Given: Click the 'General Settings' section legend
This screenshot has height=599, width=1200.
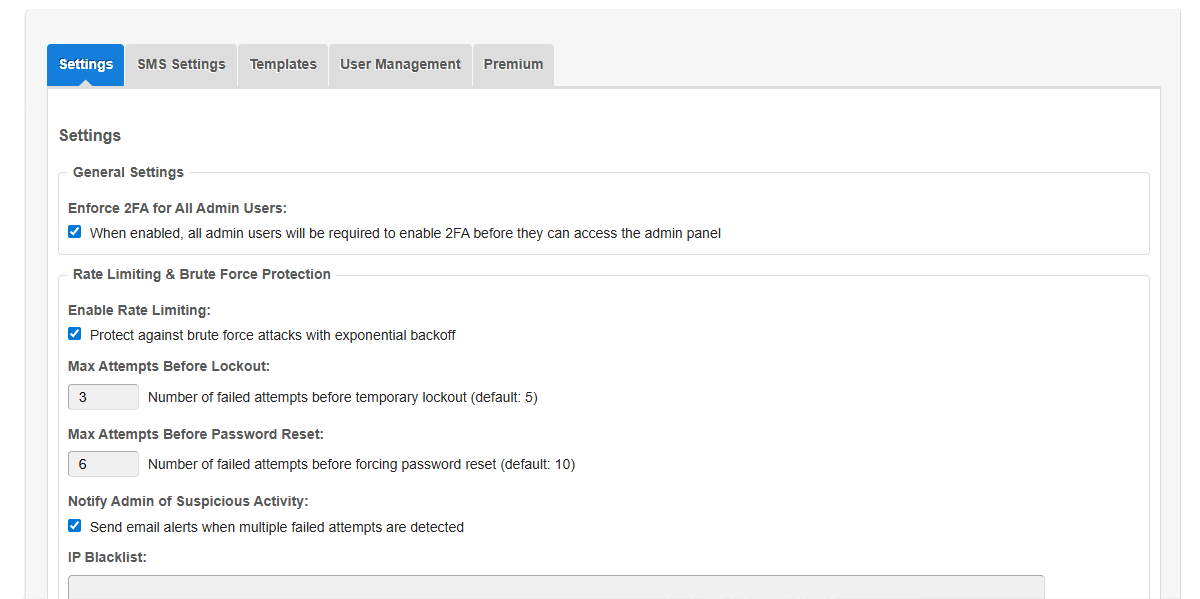Looking at the screenshot, I should point(128,172).
